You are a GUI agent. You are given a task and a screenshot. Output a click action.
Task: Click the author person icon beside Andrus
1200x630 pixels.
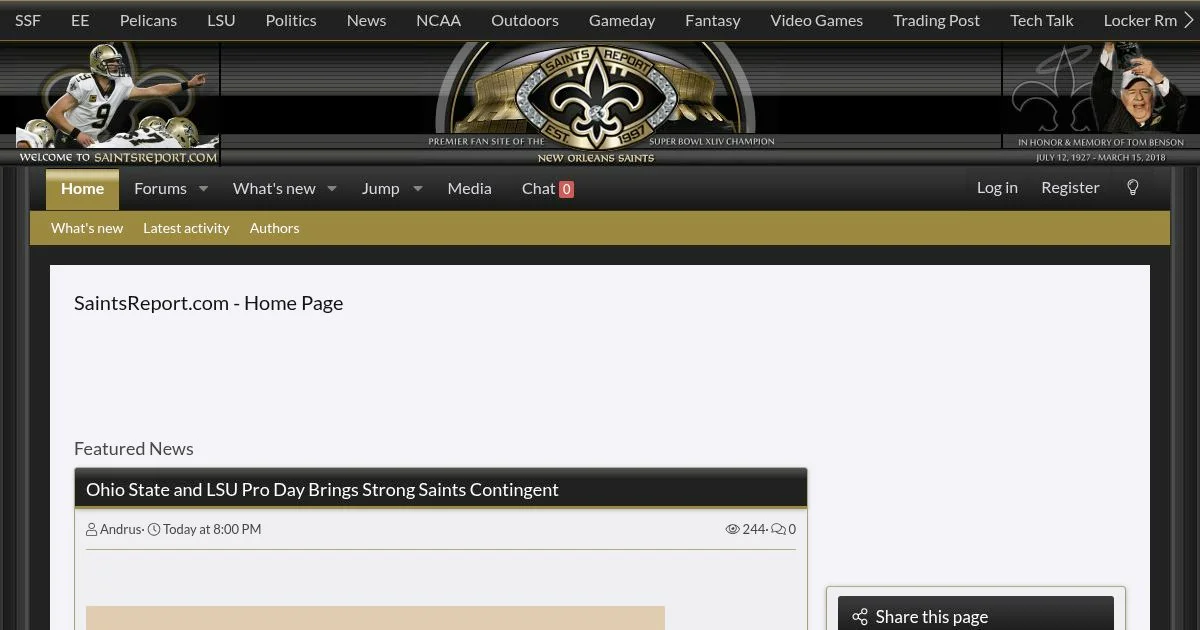92,529
